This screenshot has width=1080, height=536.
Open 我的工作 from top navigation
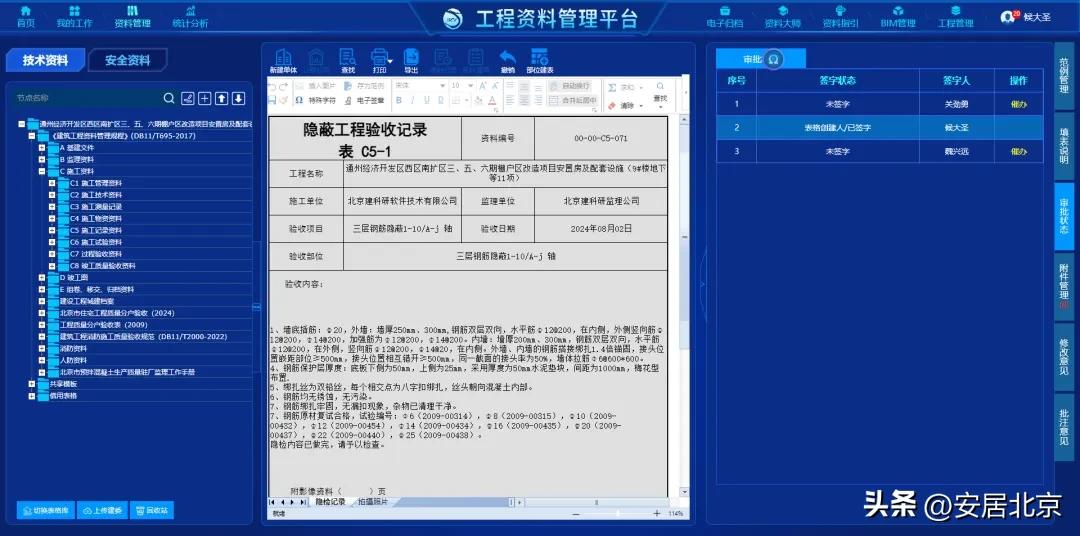point(74,17)
